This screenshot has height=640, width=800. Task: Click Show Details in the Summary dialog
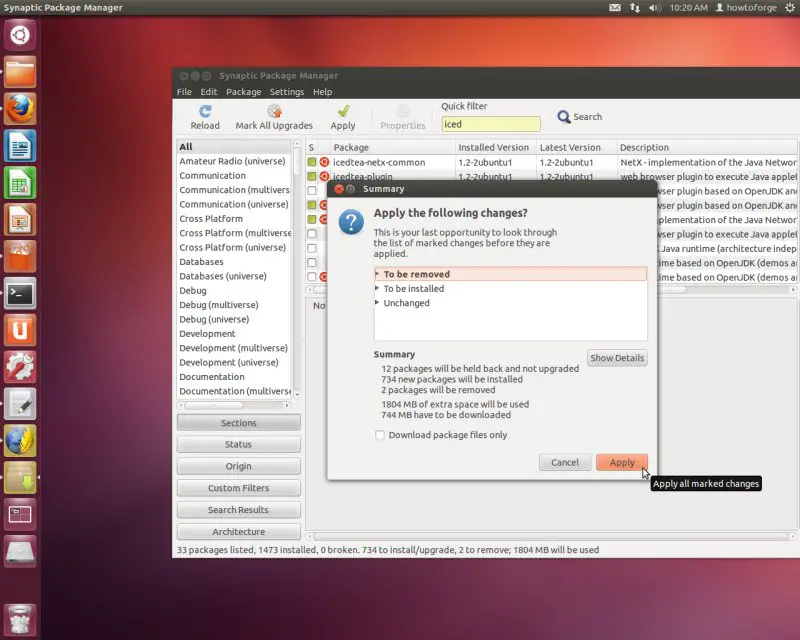617,358
